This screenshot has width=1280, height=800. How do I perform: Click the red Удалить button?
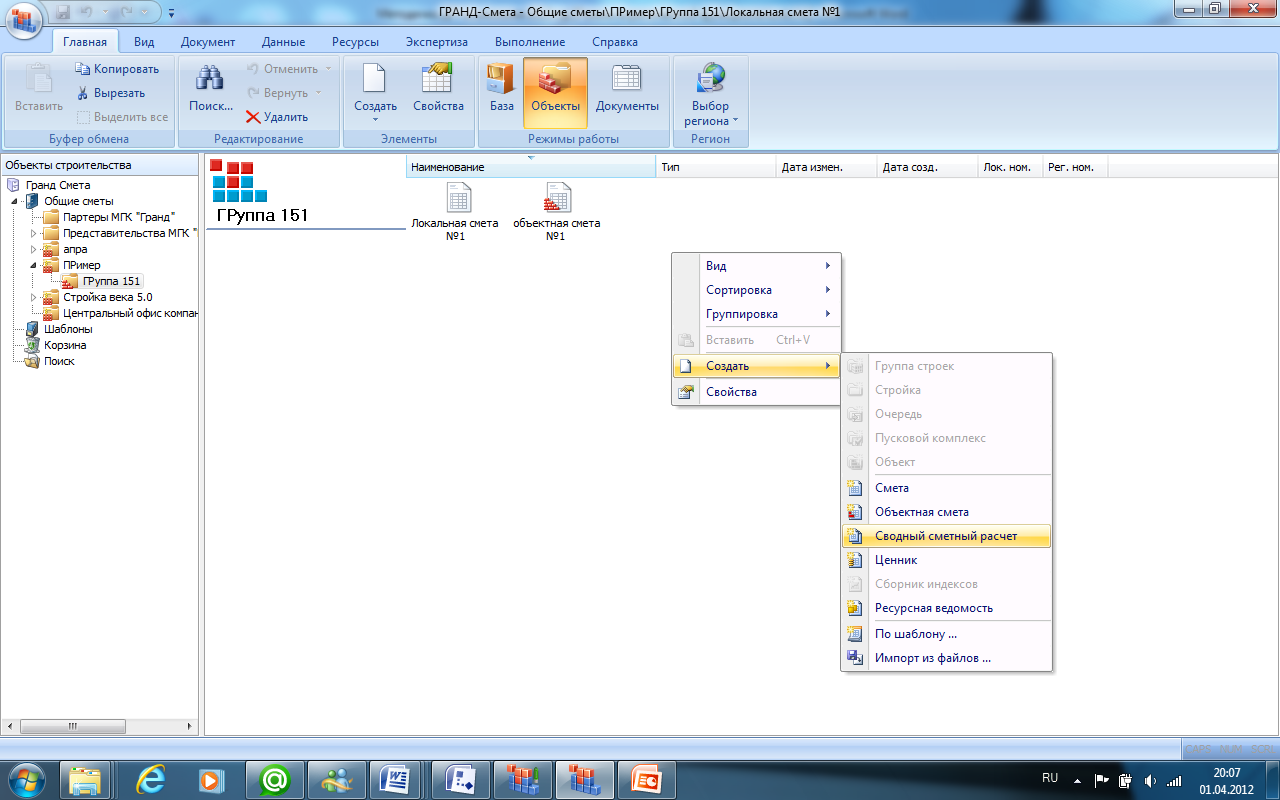pos(277,117)
